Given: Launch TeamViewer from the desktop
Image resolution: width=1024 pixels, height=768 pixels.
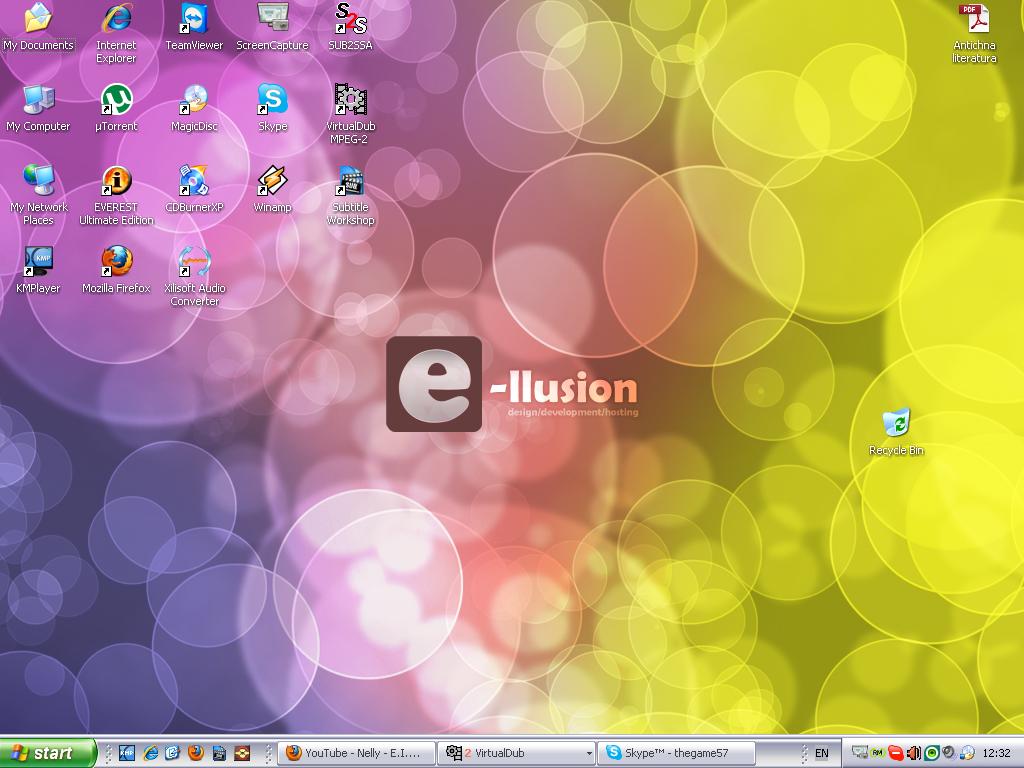Looking at the screenshot, I should (x=194, y=19).
